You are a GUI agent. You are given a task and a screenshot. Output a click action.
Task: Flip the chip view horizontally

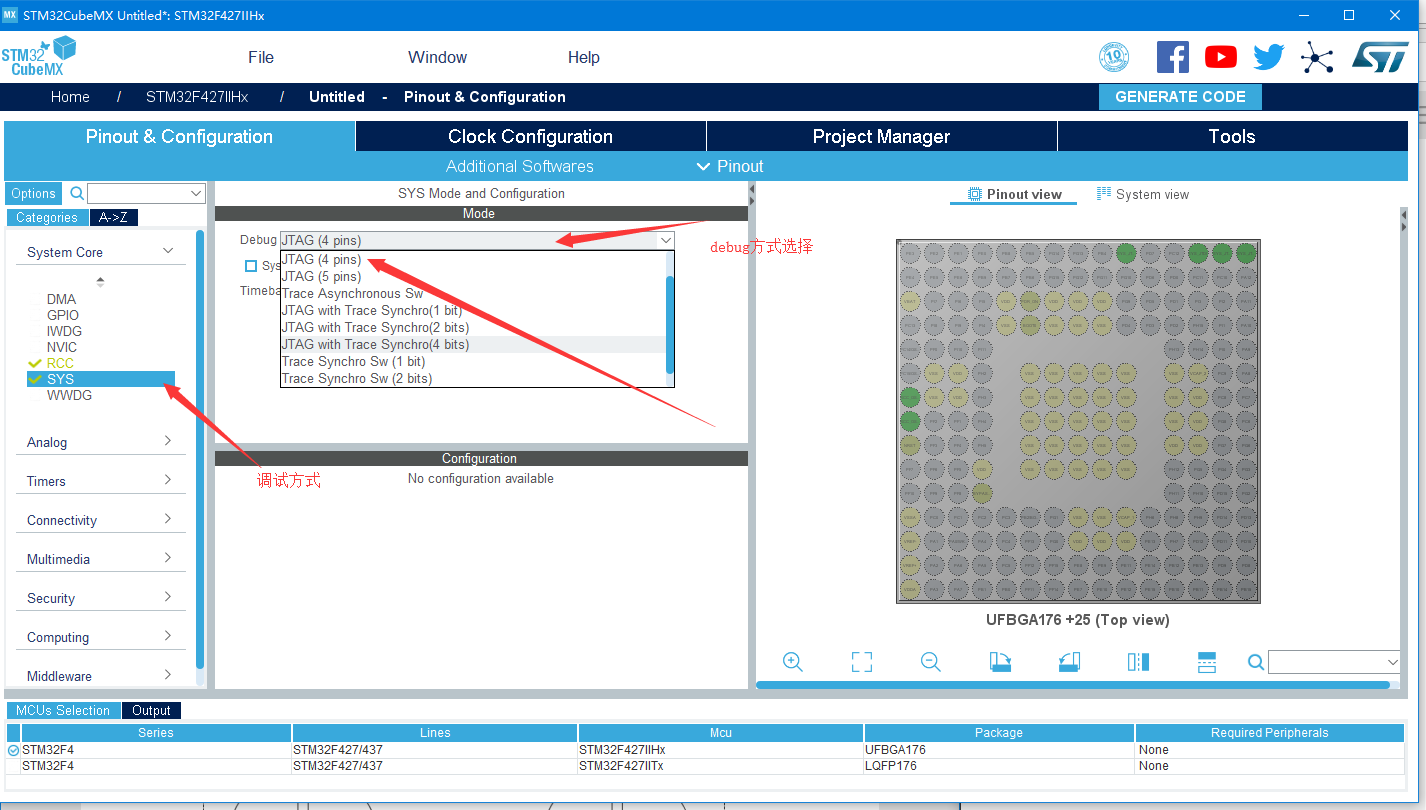1138,662
